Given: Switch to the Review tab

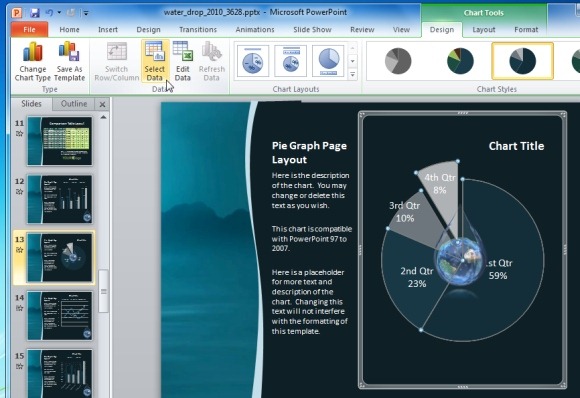Looking at the screenshot, I should 362,30.
